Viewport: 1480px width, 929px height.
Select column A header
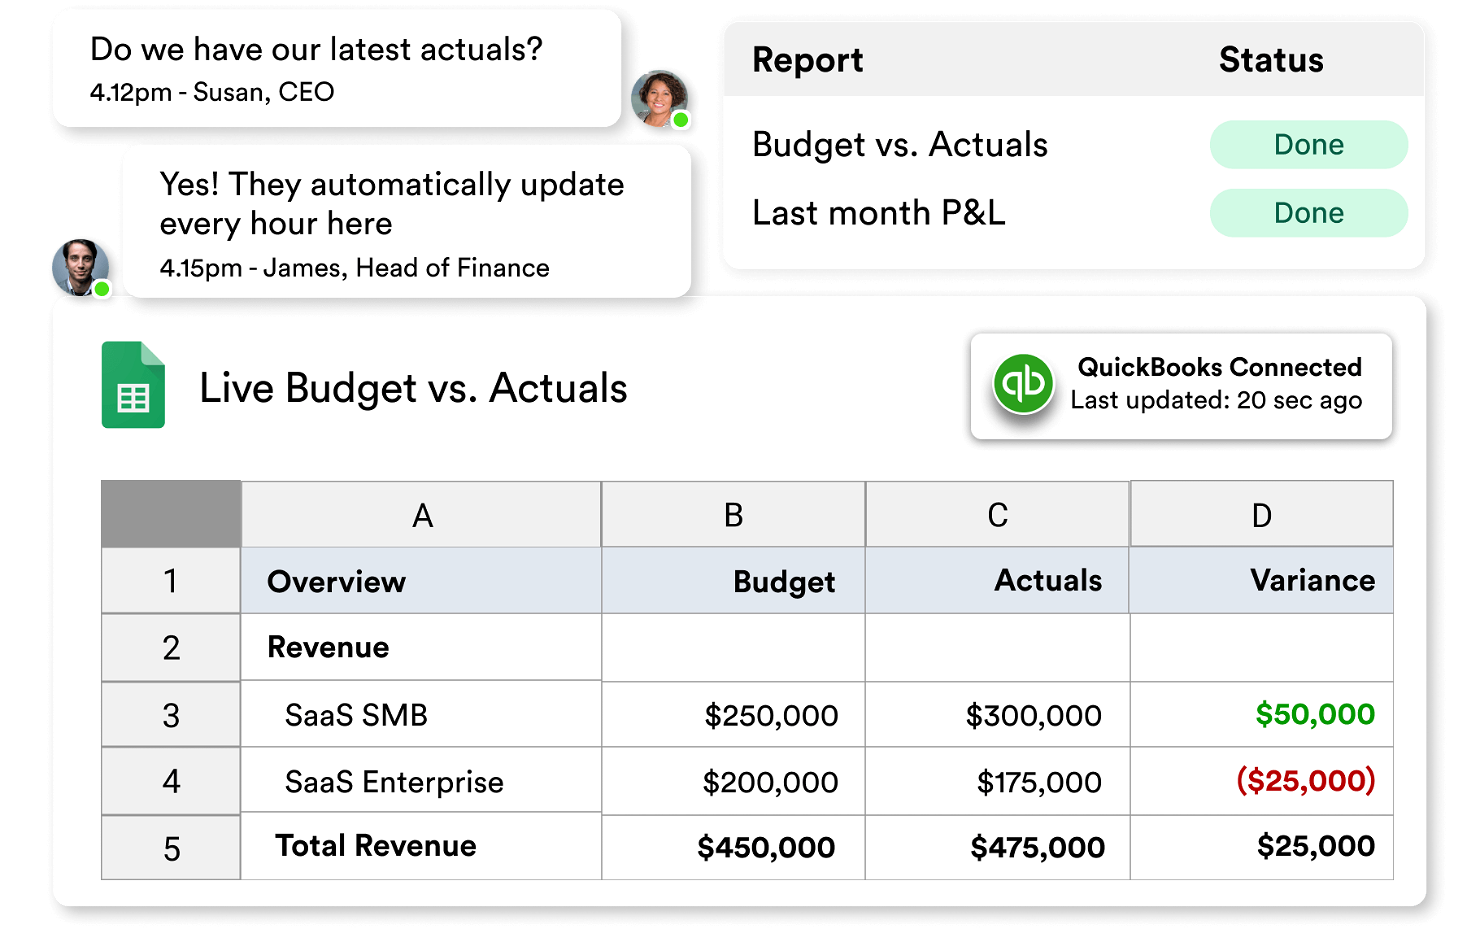(421, 515)
